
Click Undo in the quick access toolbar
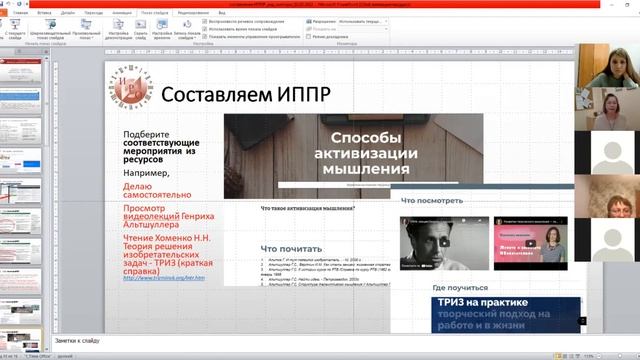pyautogui.click(x=8, y=4)
